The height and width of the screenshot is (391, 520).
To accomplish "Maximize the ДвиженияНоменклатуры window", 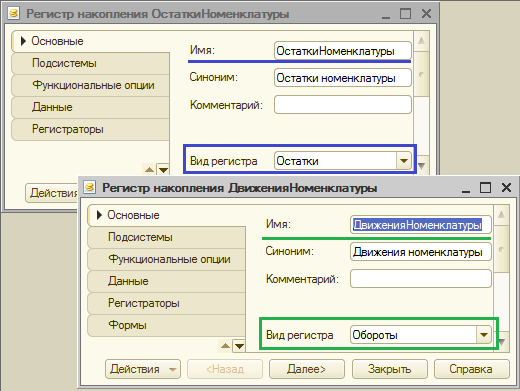I will (x=485, y=188).
